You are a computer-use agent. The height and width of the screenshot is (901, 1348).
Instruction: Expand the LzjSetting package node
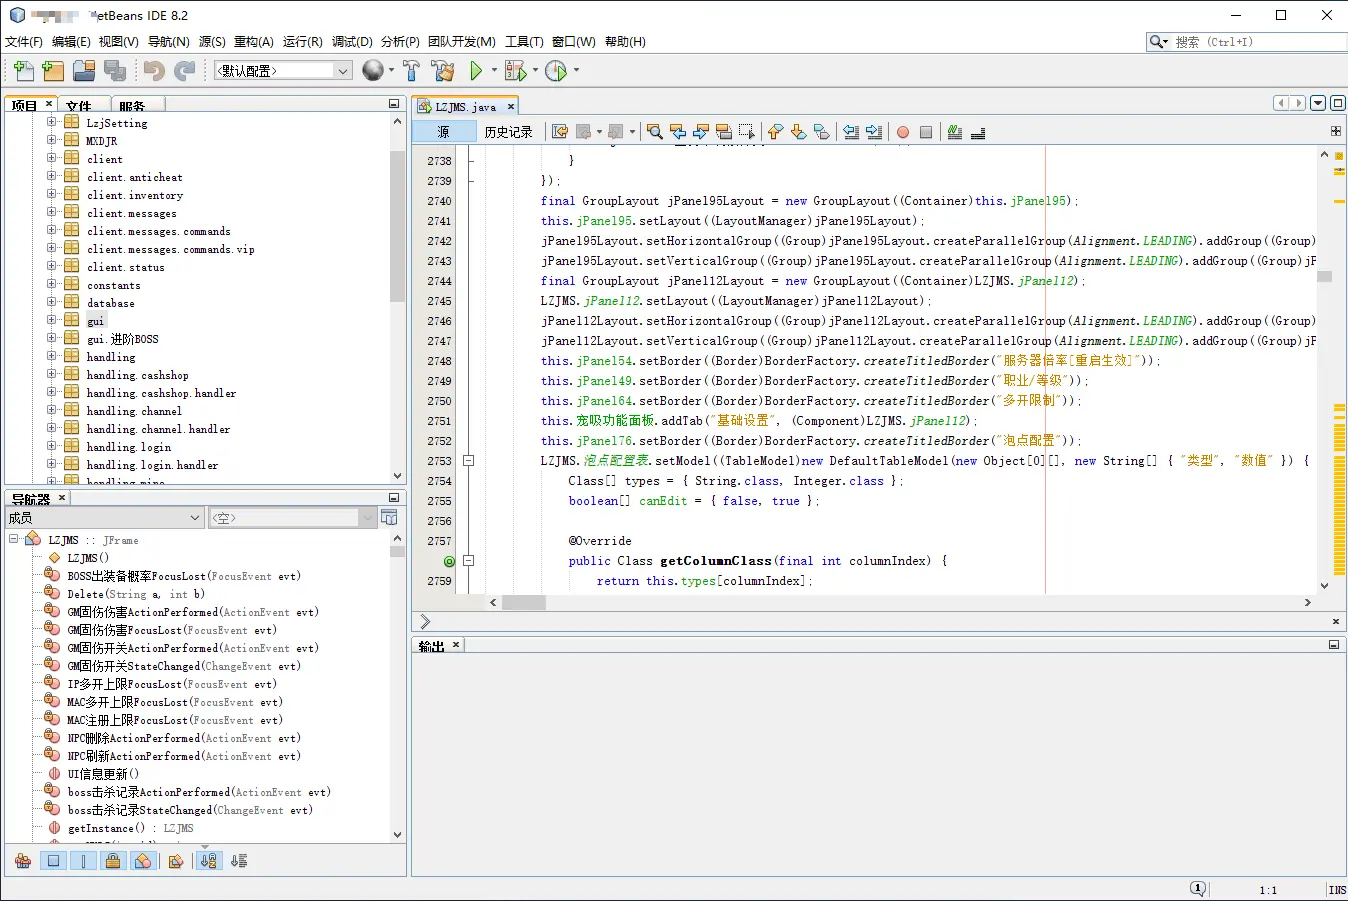tap(51, 122)
